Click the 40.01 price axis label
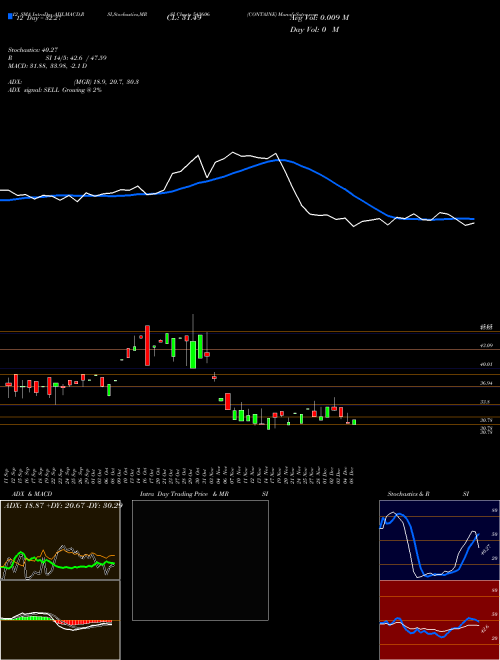 (x=486, y=364)
